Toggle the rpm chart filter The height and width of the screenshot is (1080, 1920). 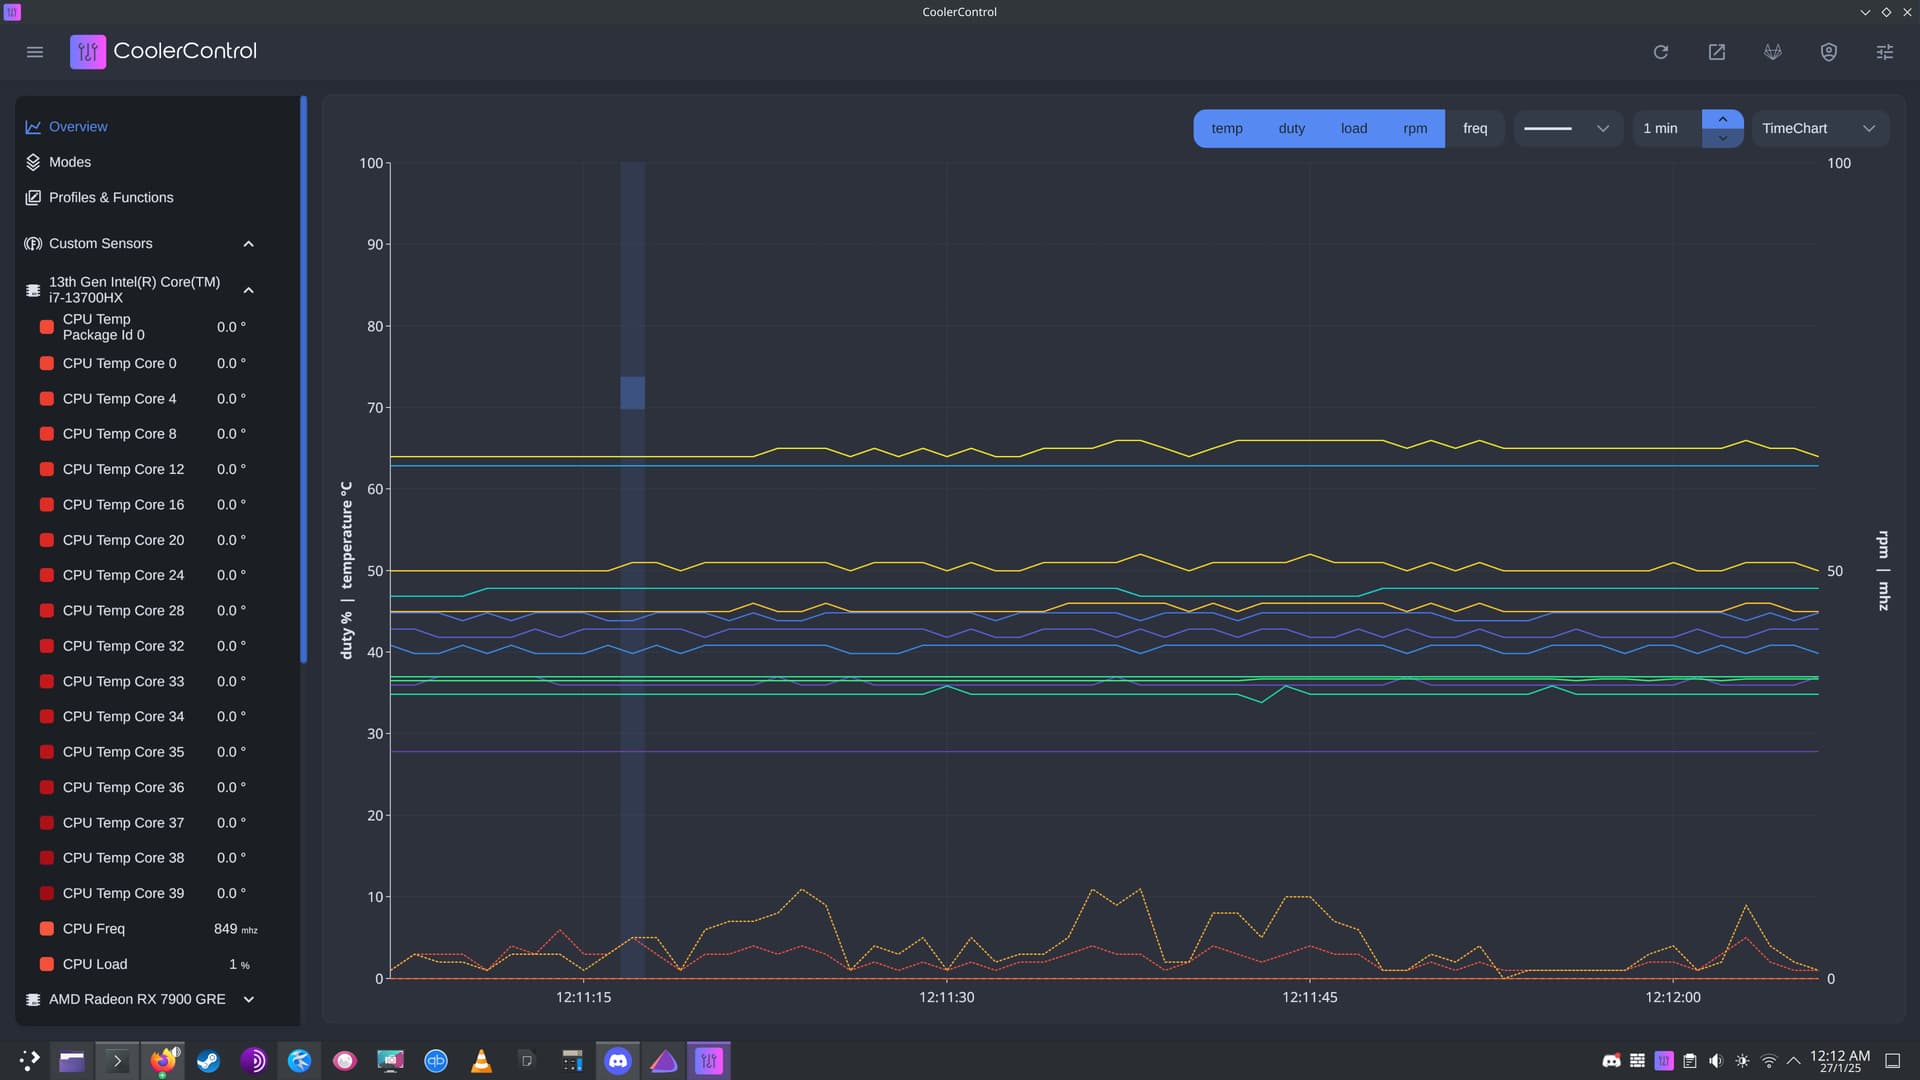click(1414, 128)
